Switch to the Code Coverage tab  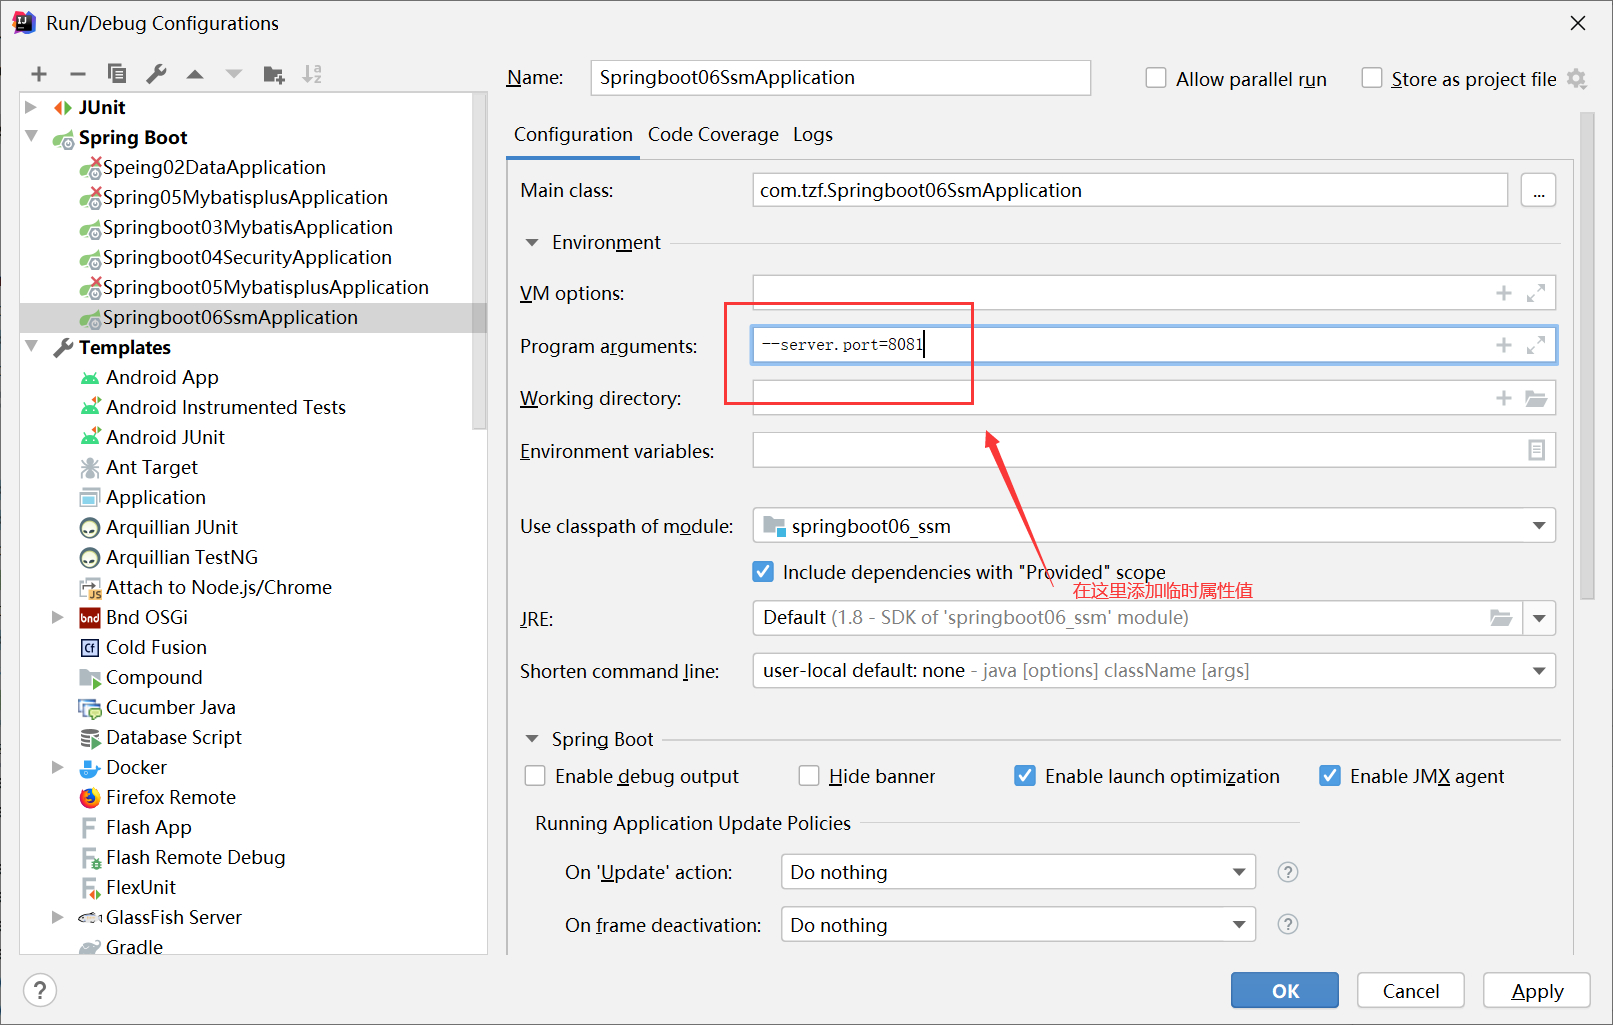713,135
